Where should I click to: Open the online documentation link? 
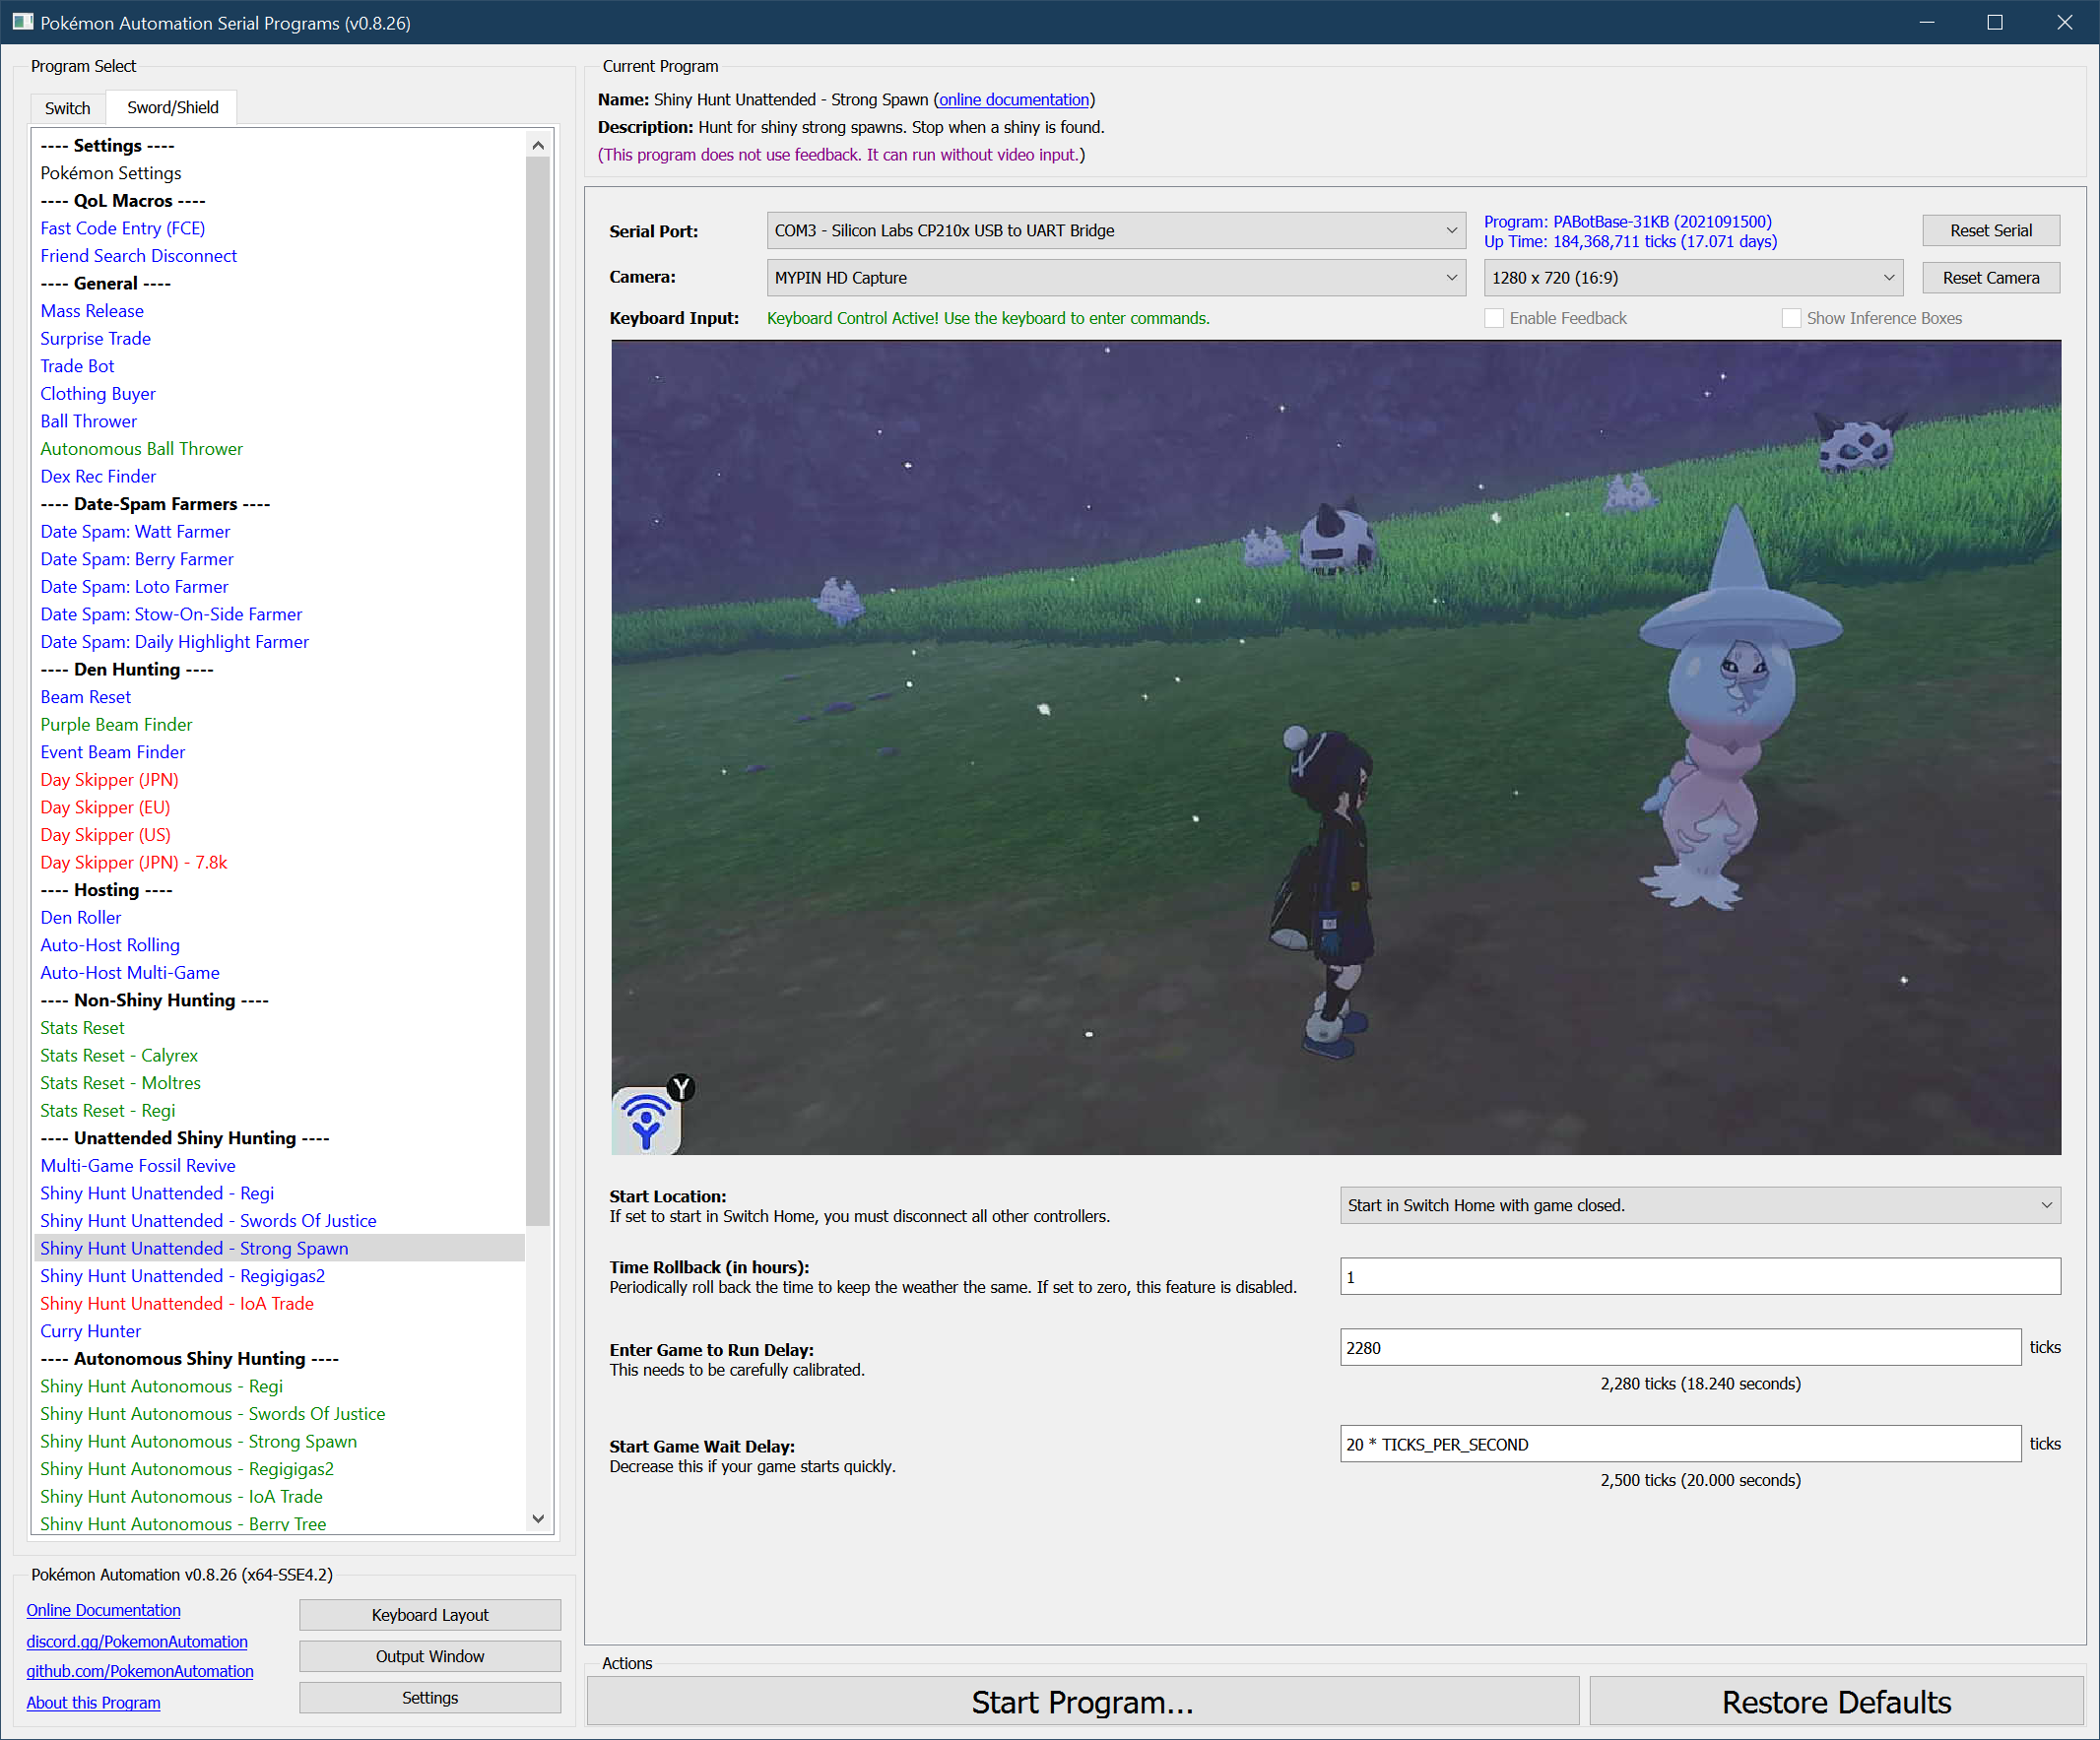(x=1013, y=99)
